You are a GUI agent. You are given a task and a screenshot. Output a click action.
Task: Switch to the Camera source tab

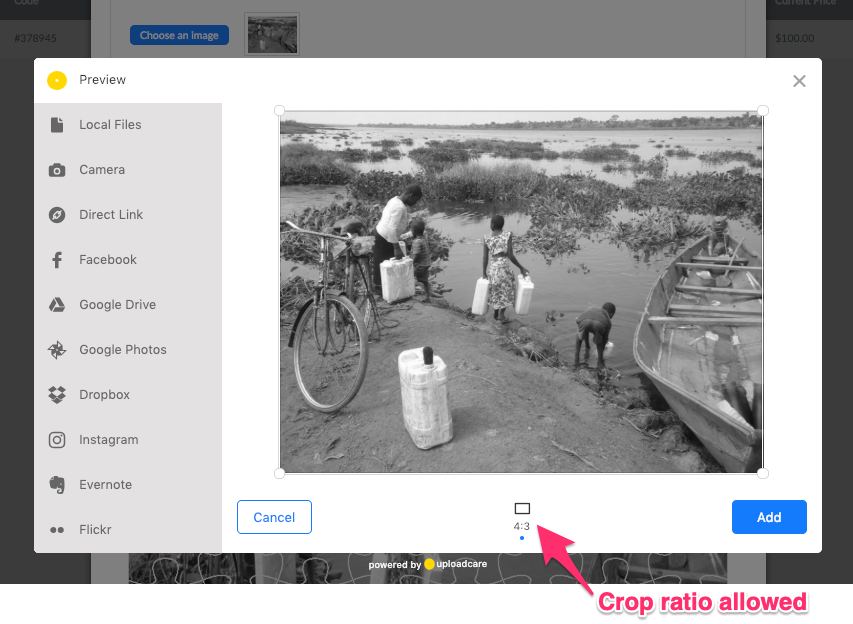tap(128, 170)
